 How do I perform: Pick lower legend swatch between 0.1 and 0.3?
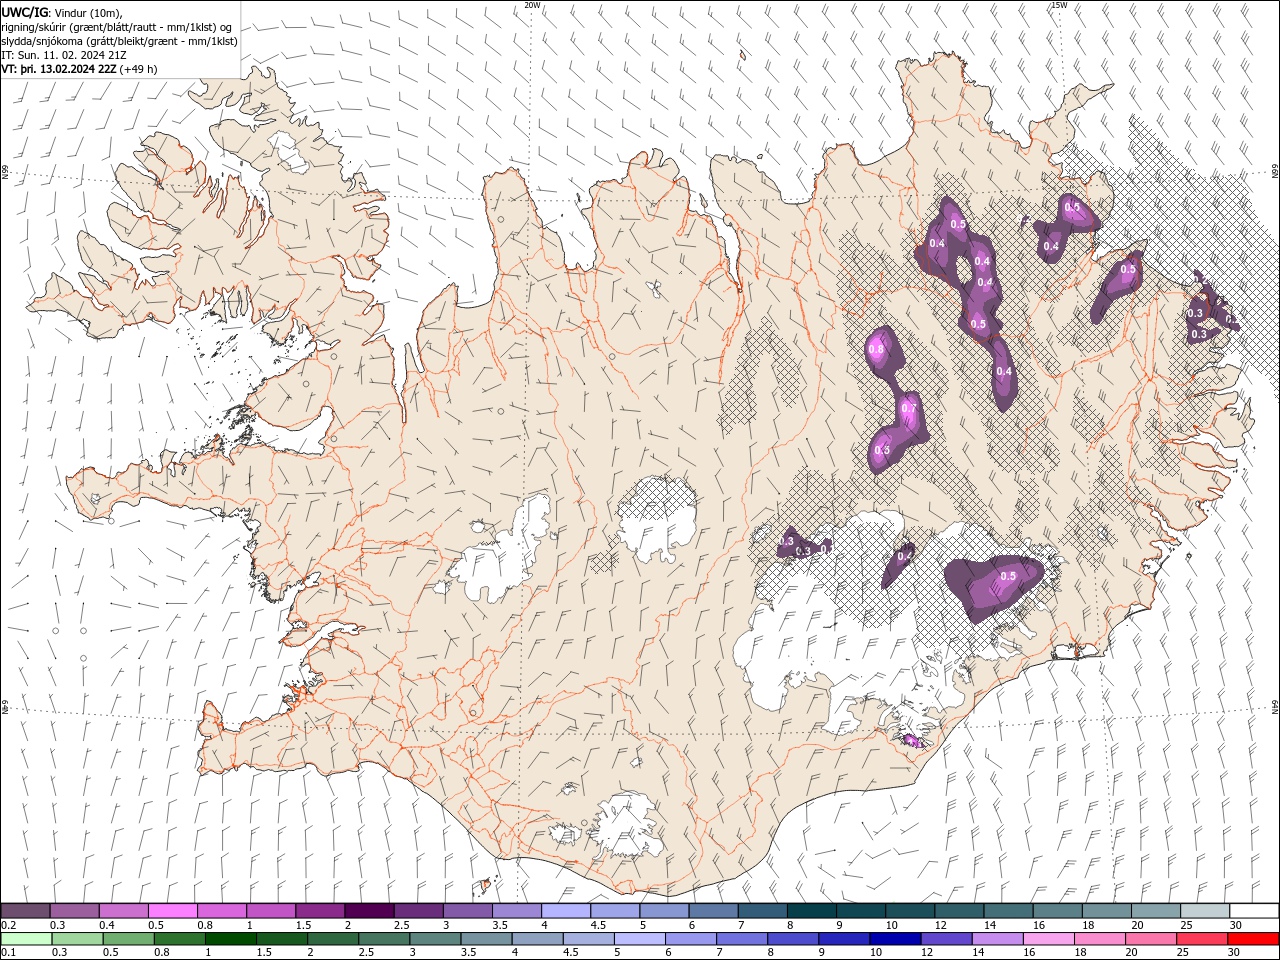coord(27,939)
